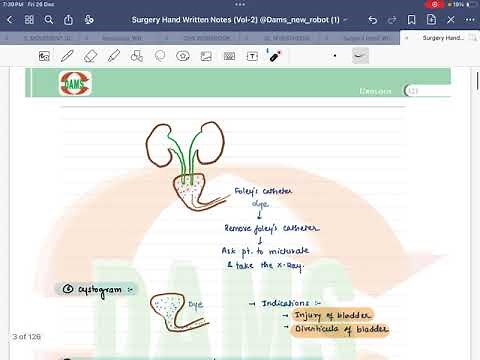The width and height of the screenshot is (480, 360).
Task: Toggle read-only mode with the pen-off X icon
Action: point(451,20)
